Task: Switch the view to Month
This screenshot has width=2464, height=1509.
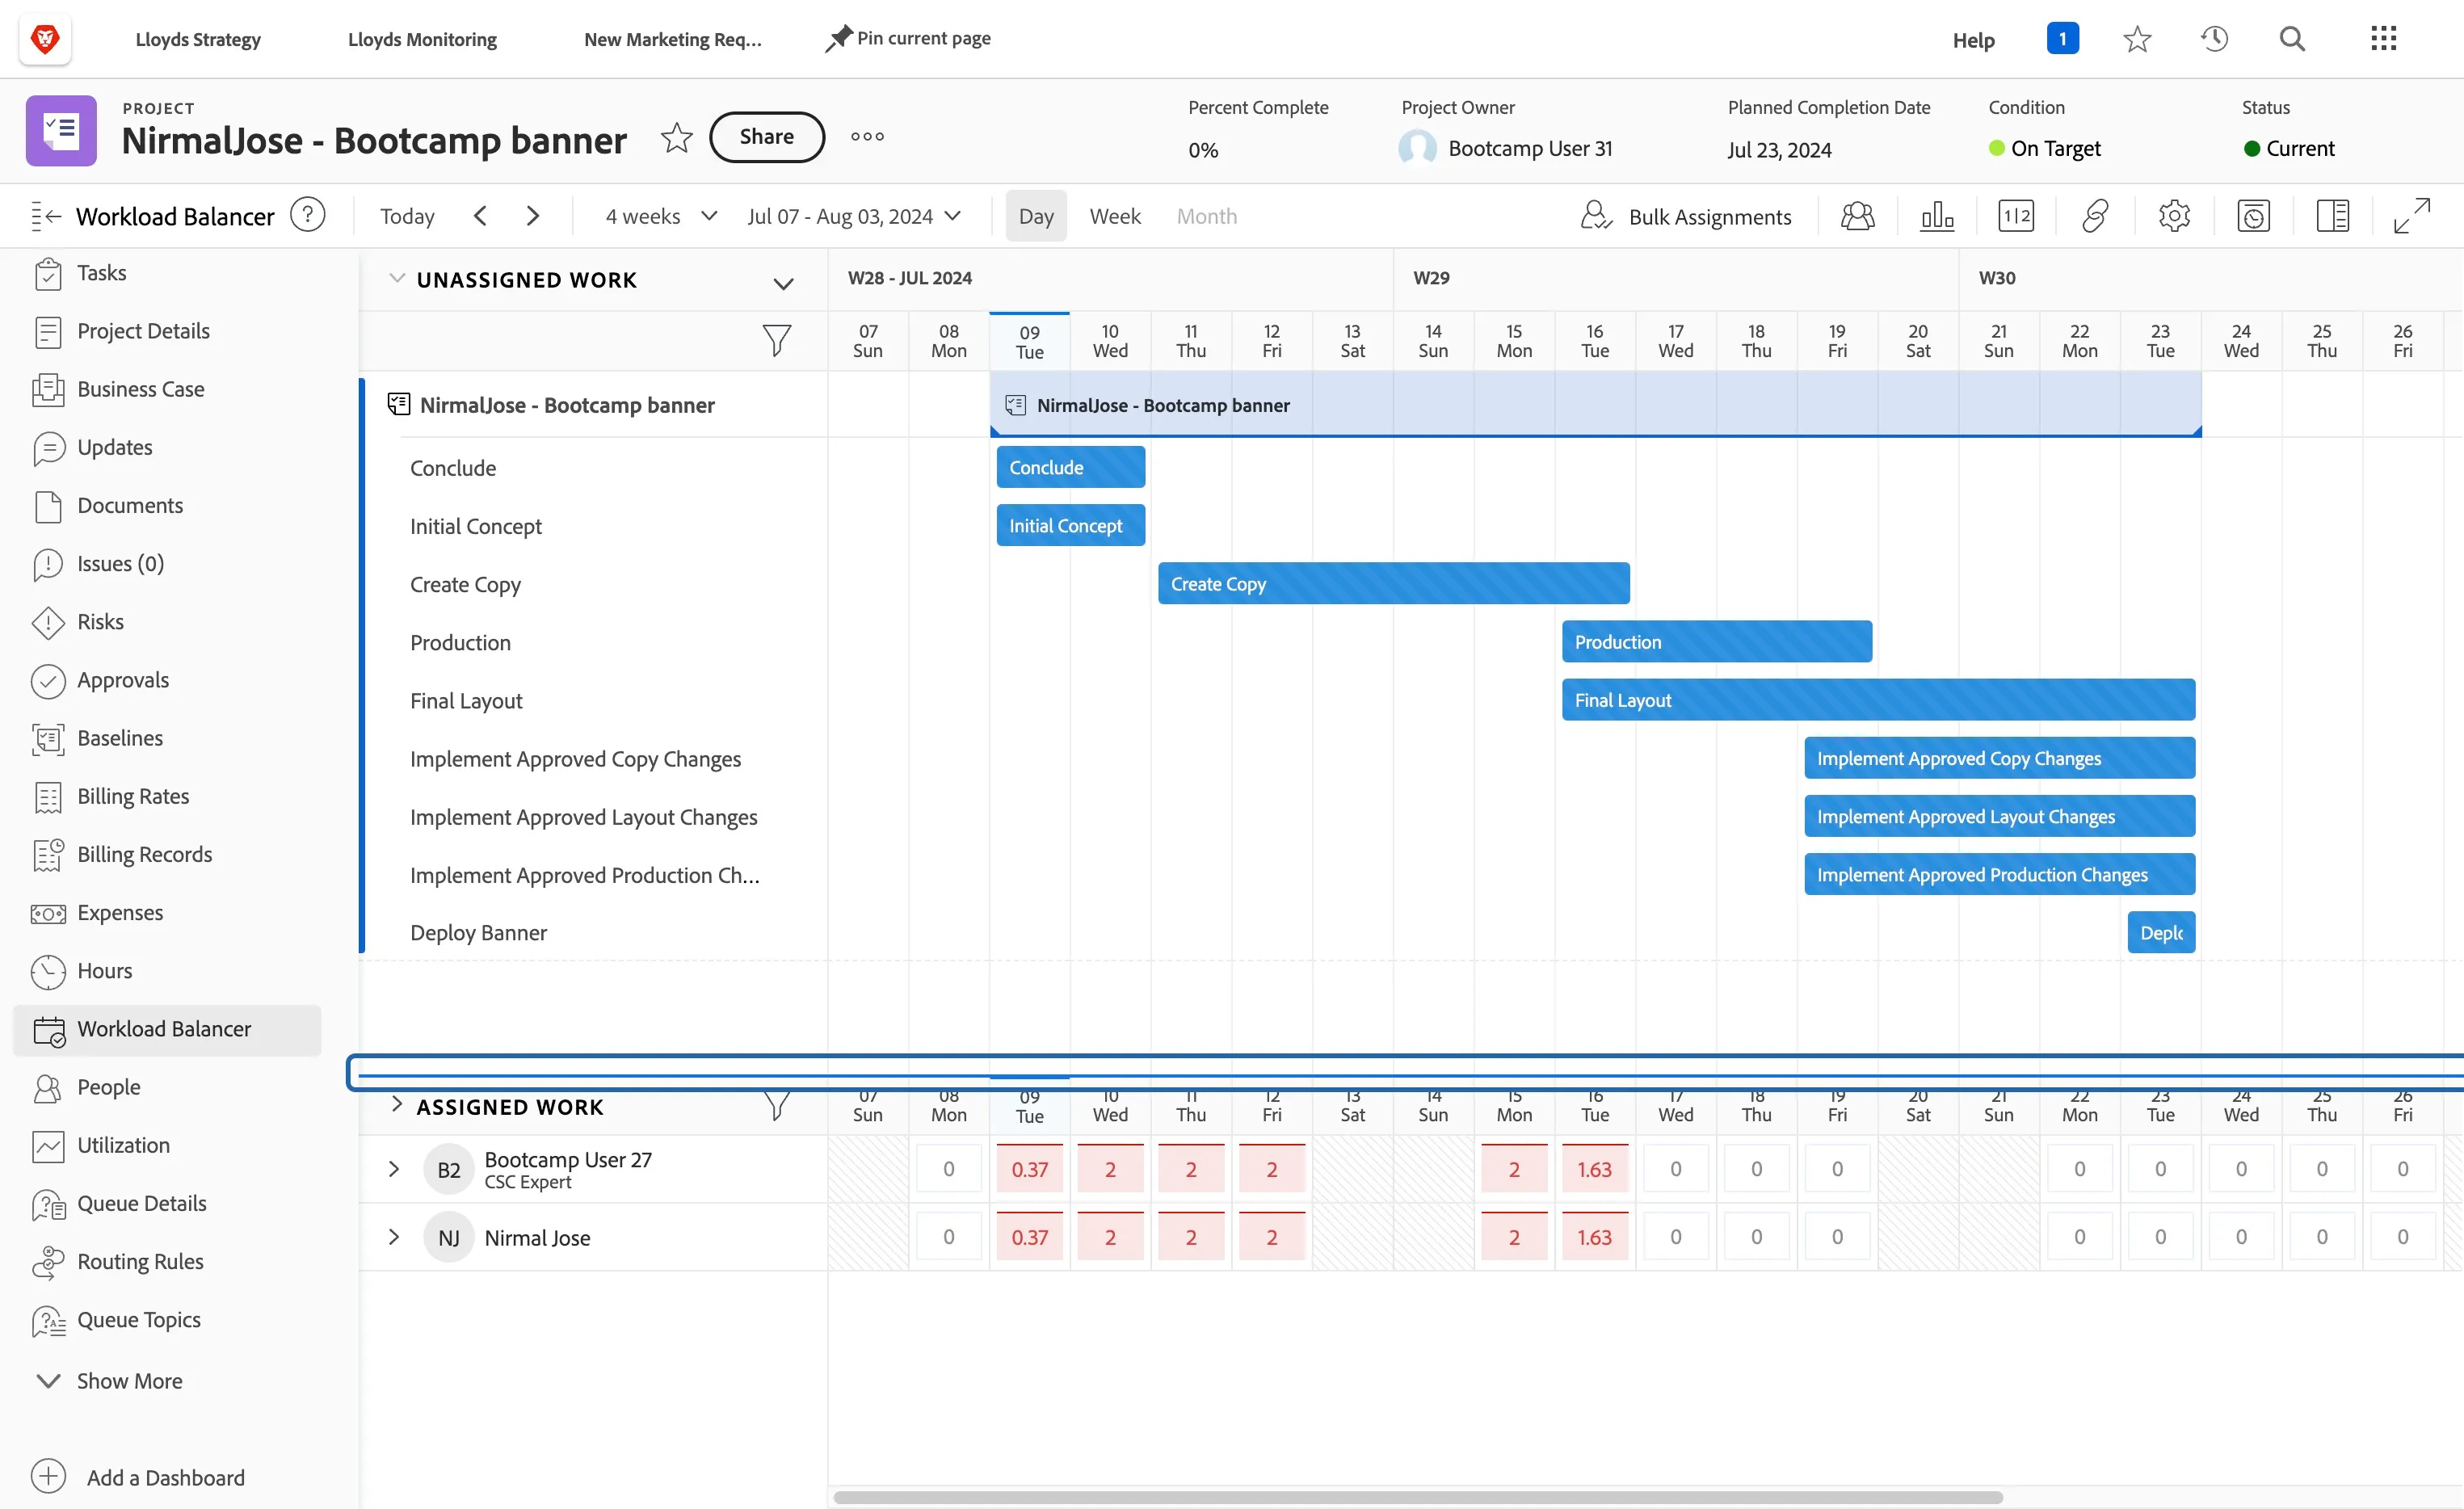Action: [x=1206, y=216]
